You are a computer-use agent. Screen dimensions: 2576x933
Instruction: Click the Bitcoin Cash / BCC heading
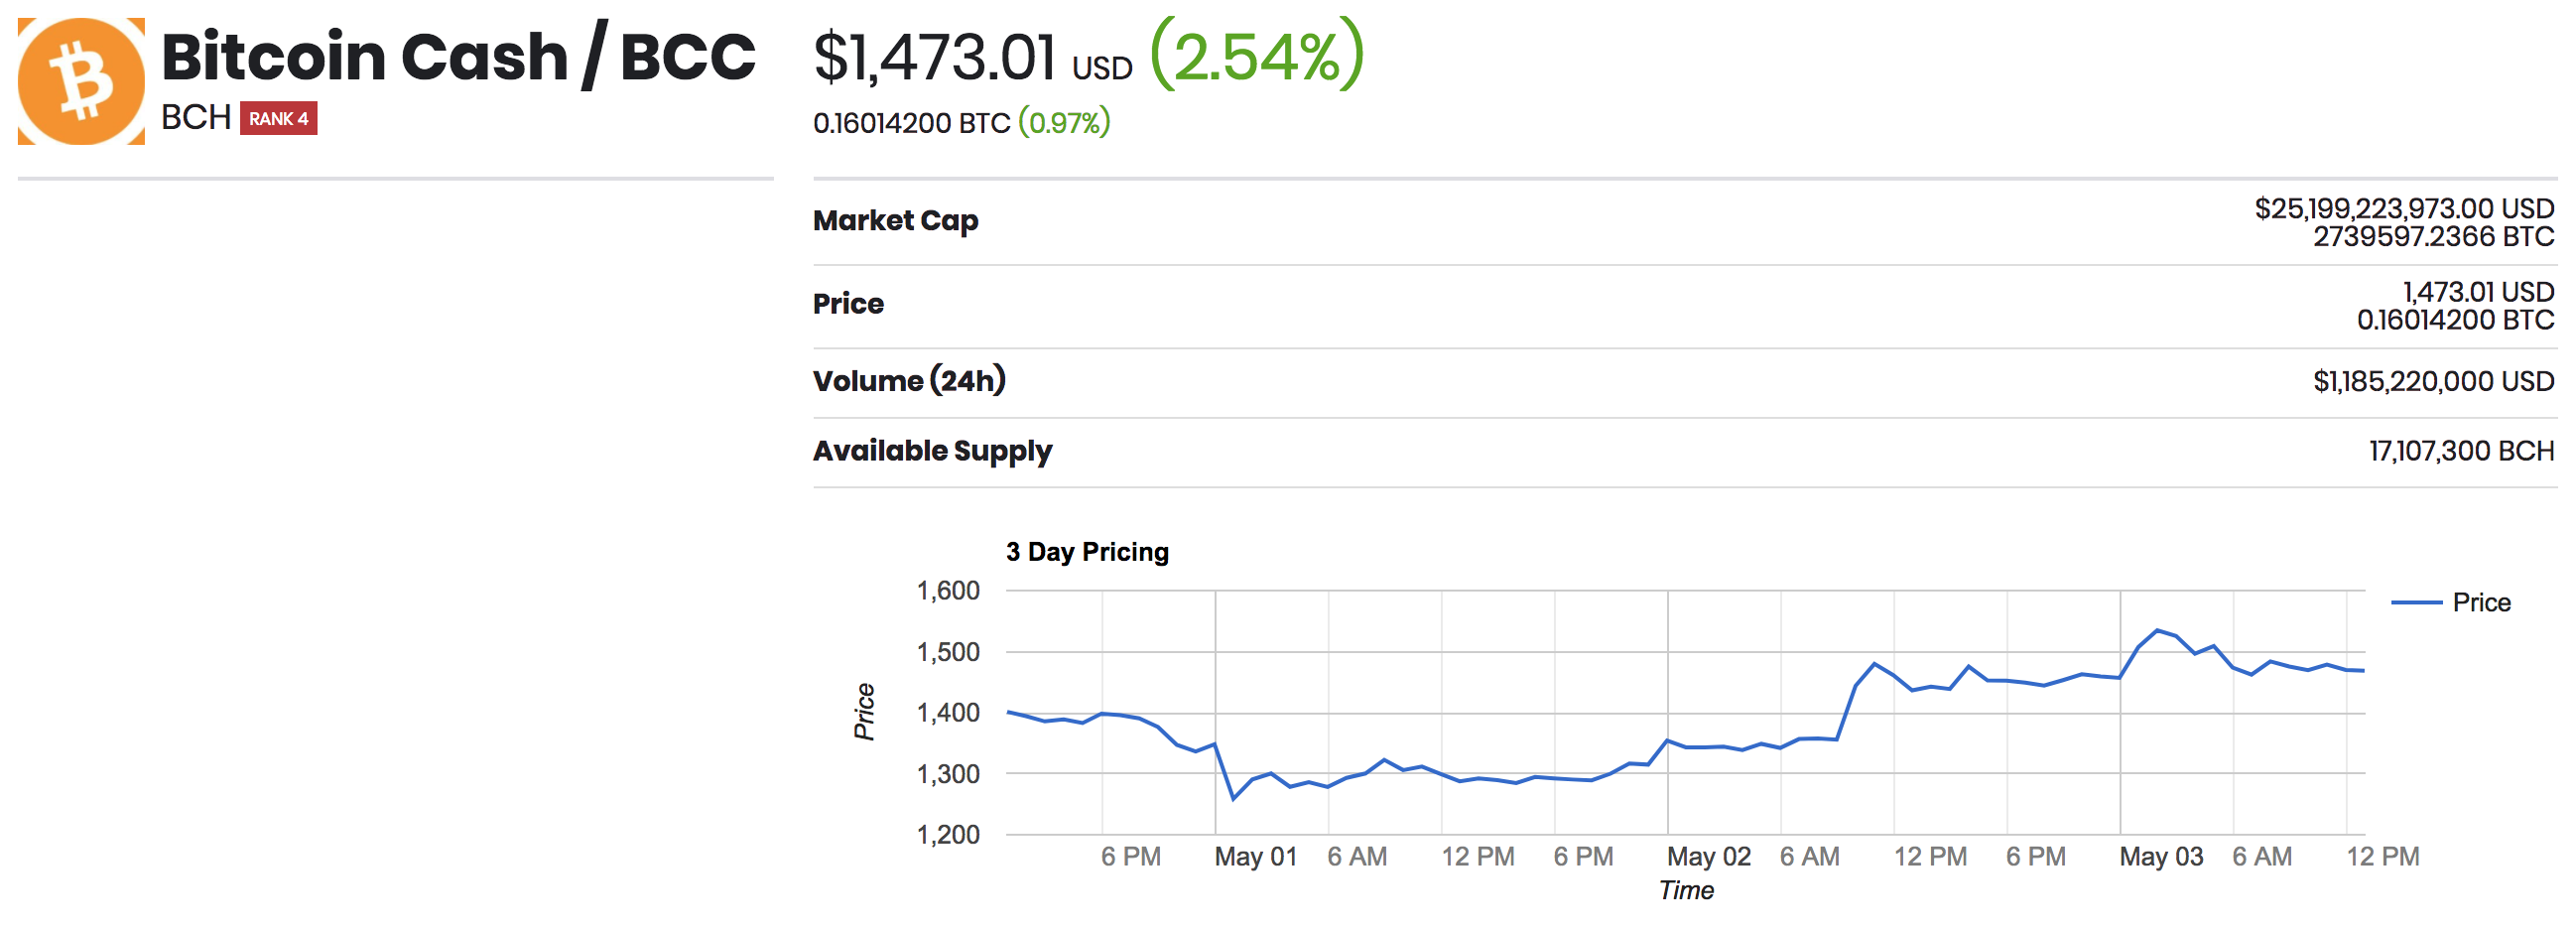click(x=458, y=57)
